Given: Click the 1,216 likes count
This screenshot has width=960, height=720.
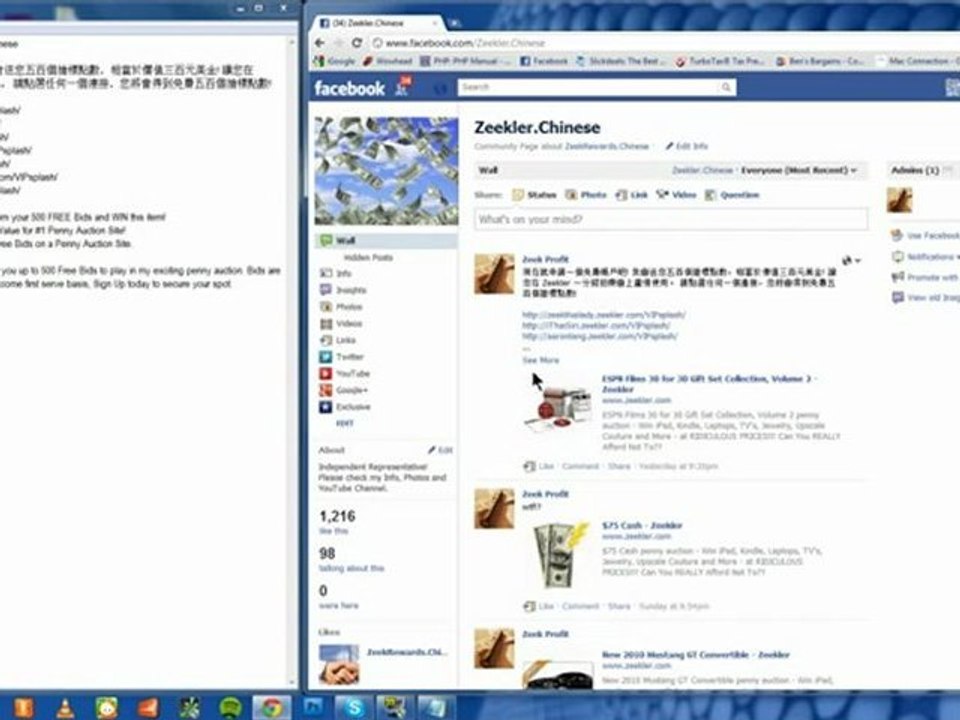Looking at the screenshot, I should pos(337,517).
